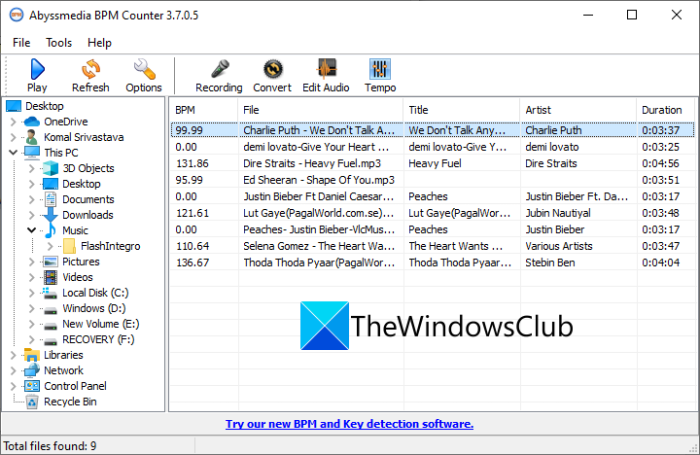
Task: Select the Recycle Bin icon
Action: click(32, 402)
